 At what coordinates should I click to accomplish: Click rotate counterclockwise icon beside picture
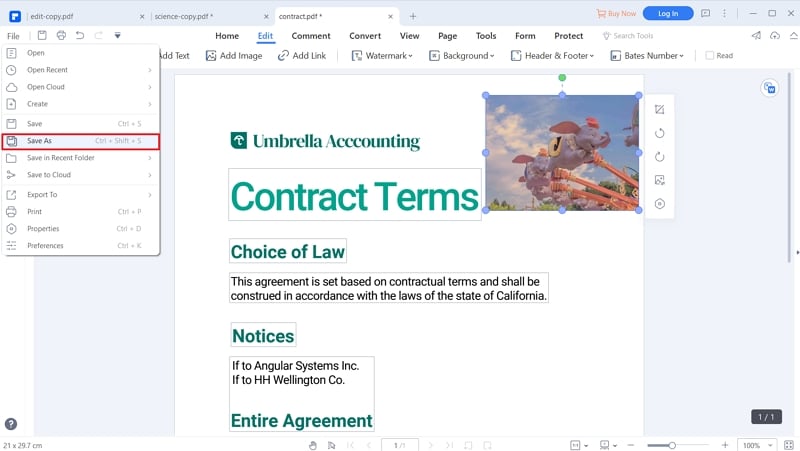pos(659,133)
